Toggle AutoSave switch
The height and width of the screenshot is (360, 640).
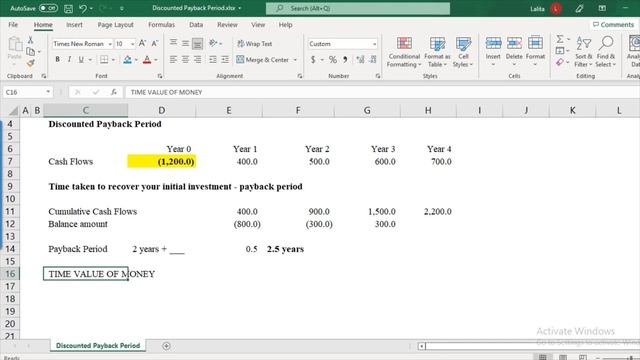(x=48, y=8)
